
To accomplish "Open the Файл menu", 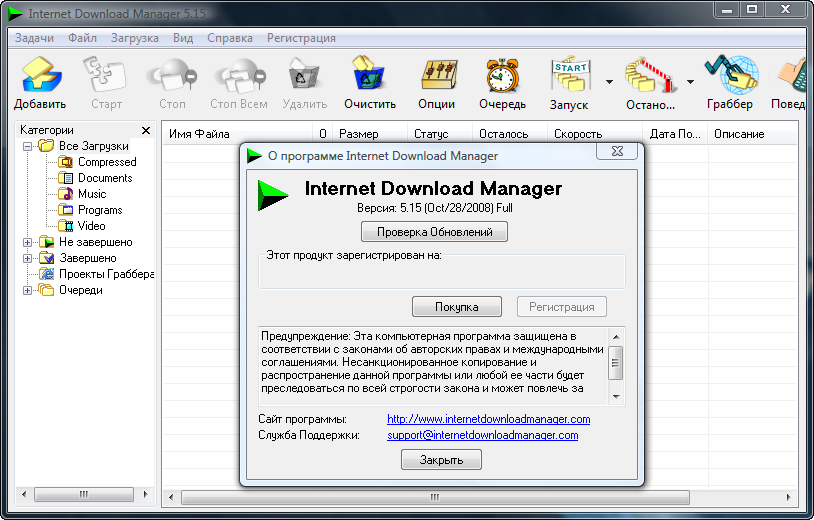I will tap(83, 38).
